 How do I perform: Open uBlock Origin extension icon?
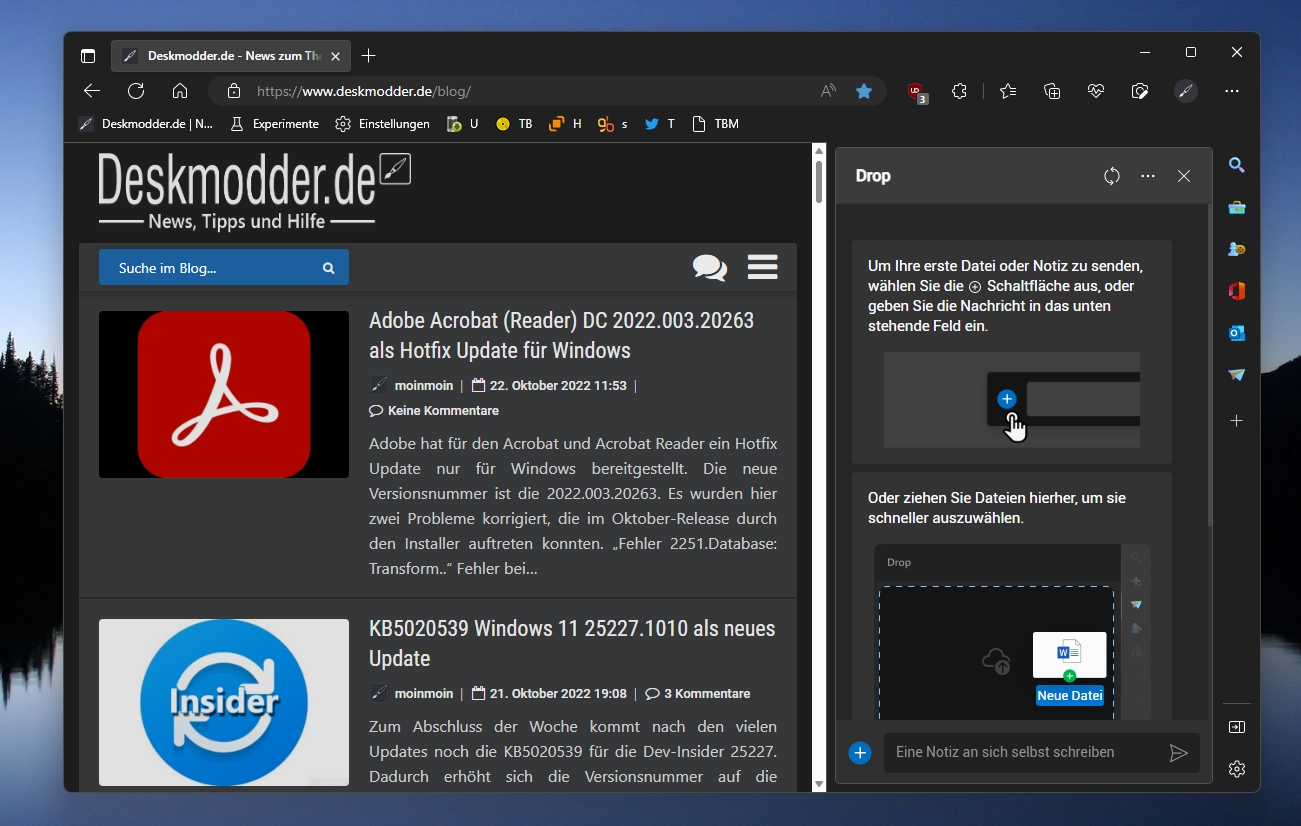point(917,92)
